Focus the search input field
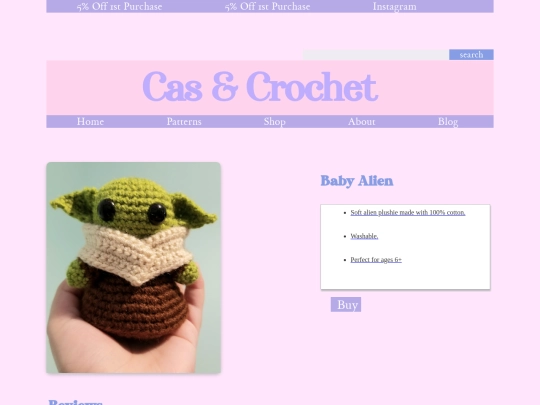The width and height of the screenshot is (540, 405). [x=376, y=55]
